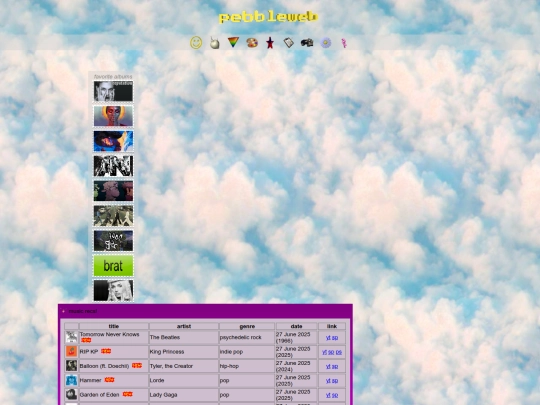Click the Balloon song cover thumbnail
Viewport: 540px width, 405px height.
click(x=71, y=365)
